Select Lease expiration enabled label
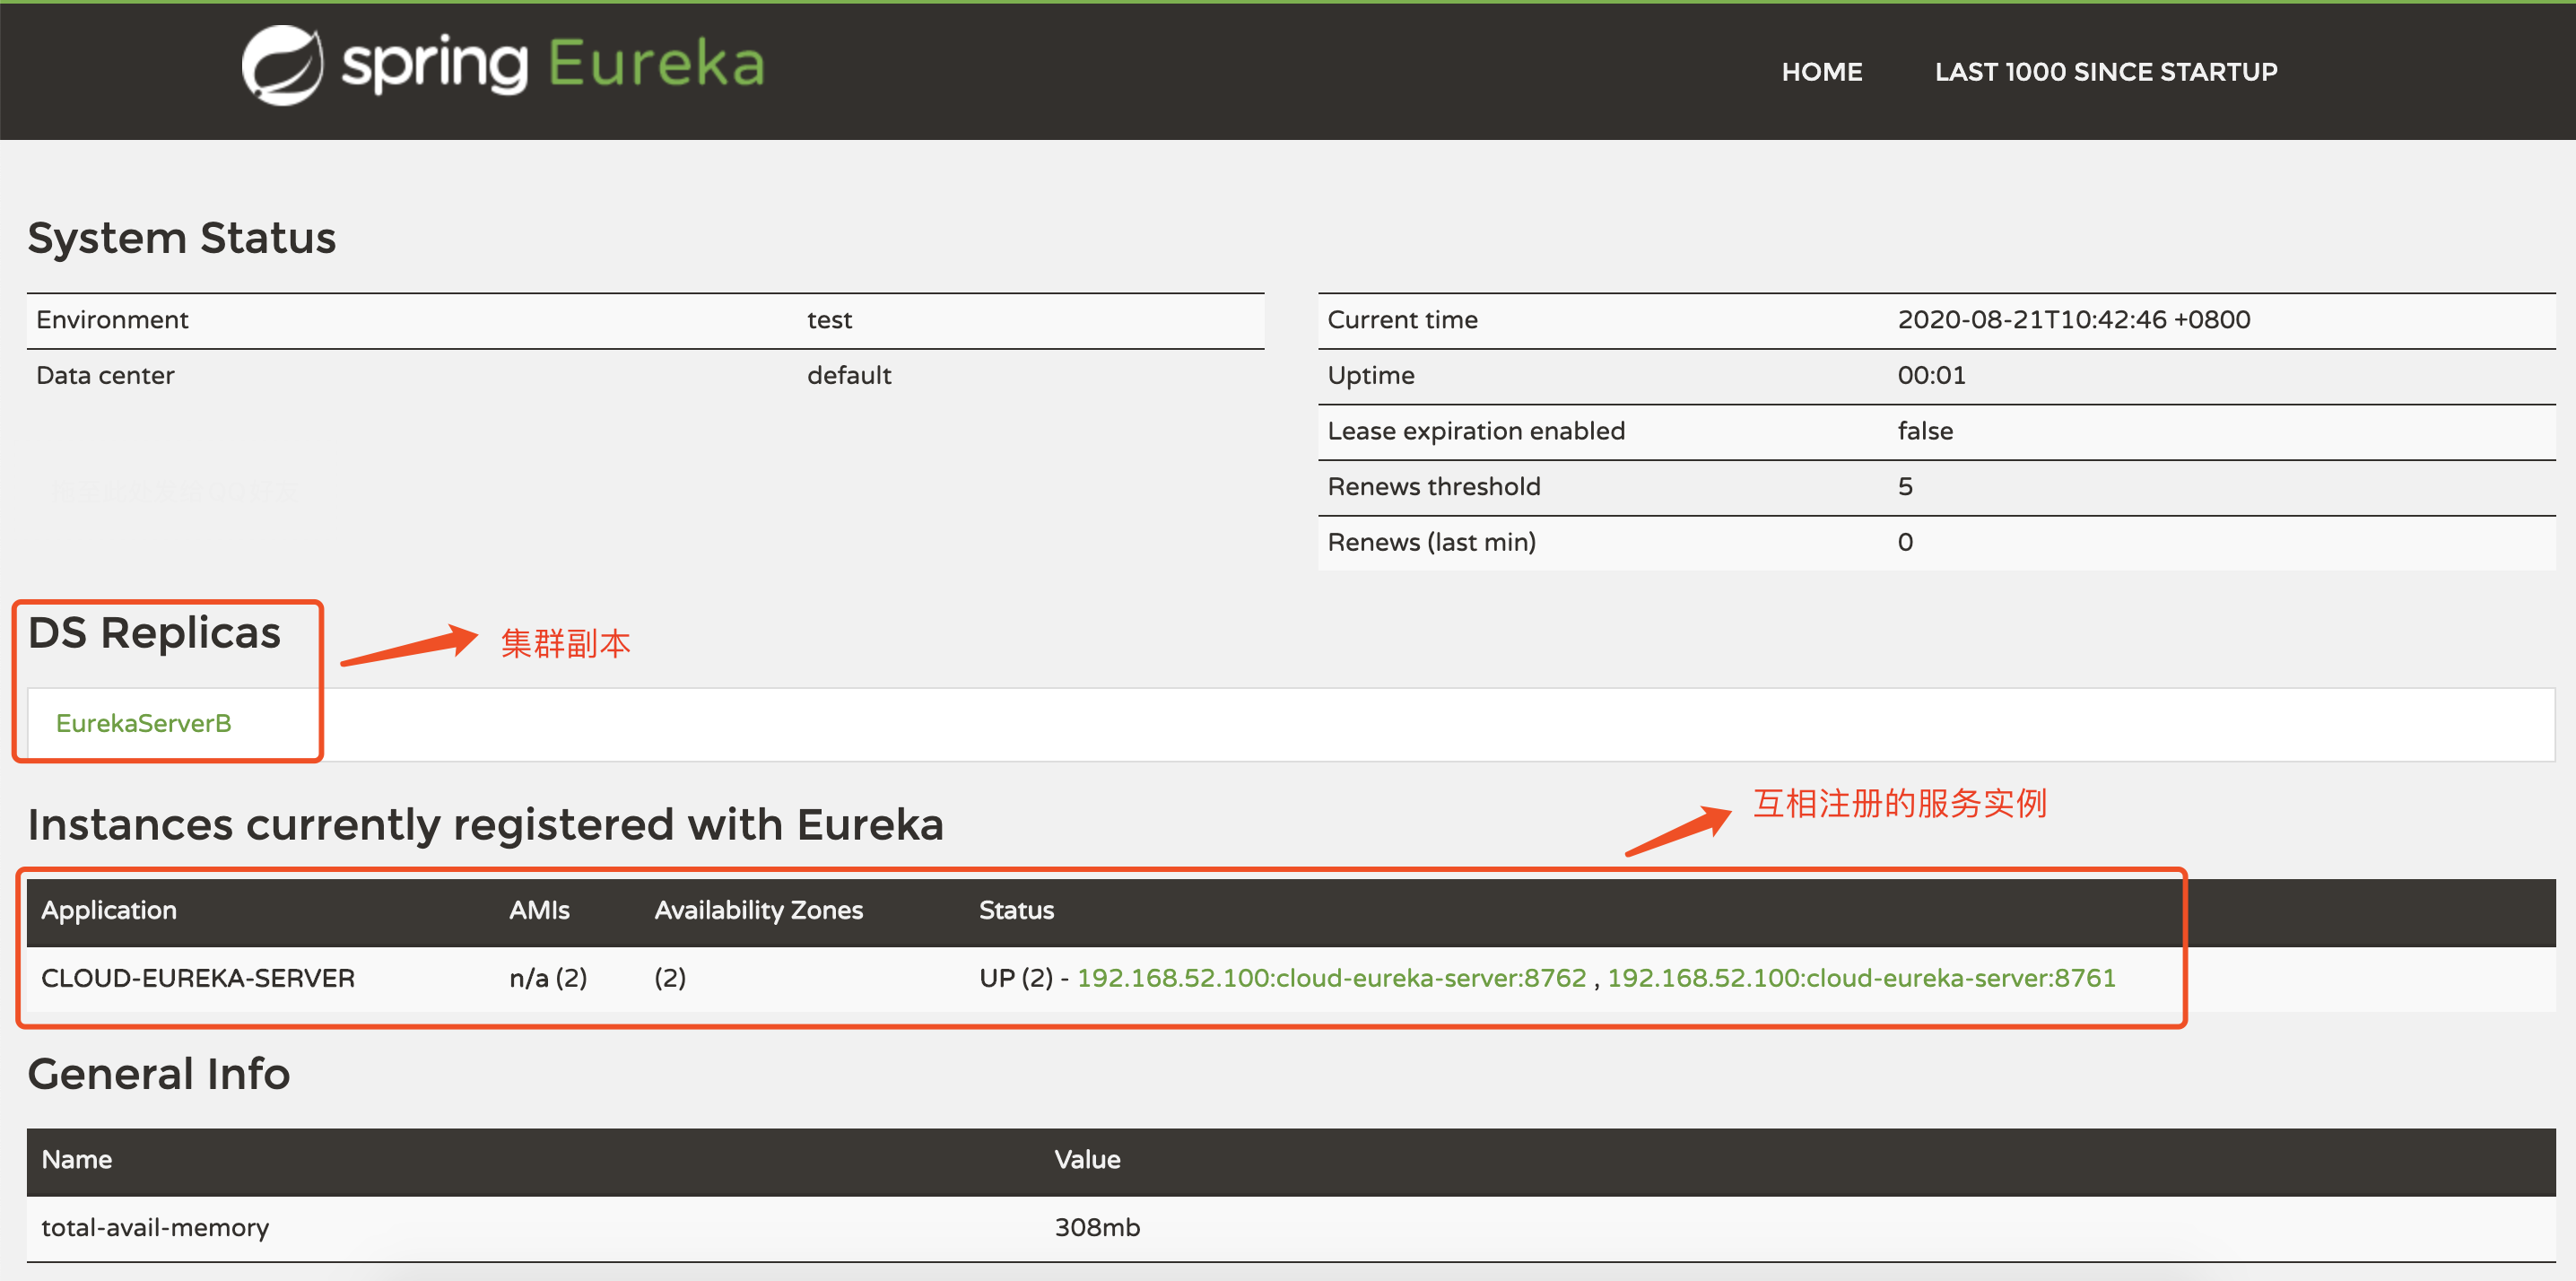 [x=1476, y=431]
